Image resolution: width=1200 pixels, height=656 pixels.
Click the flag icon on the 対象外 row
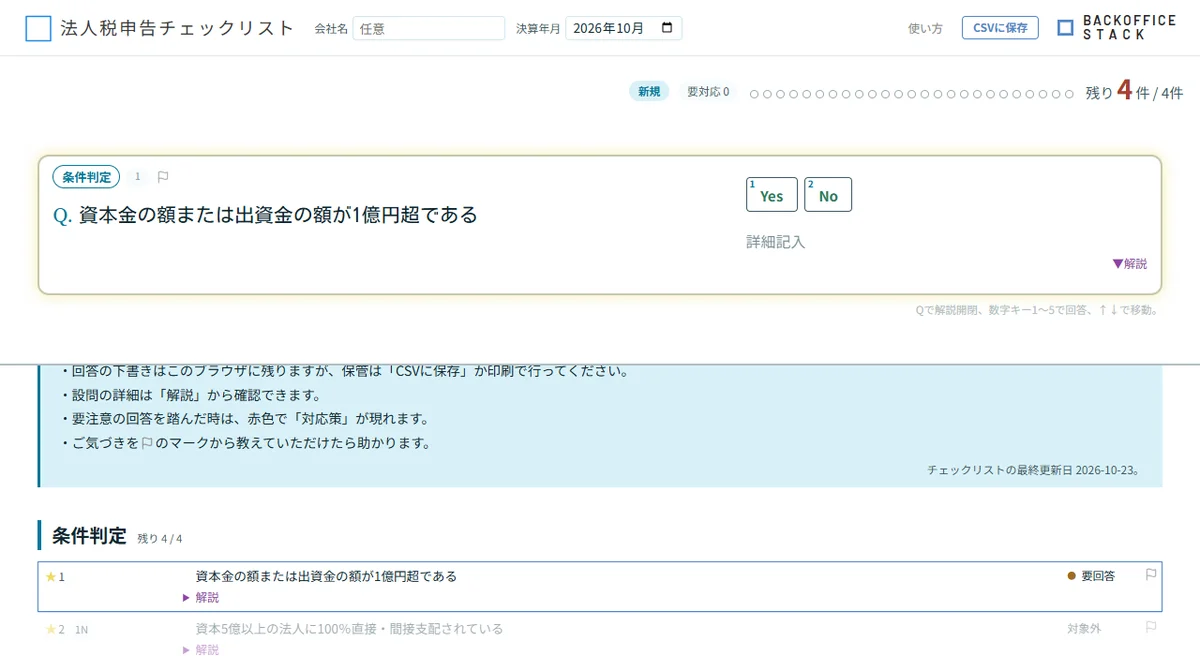(1151, 628)
